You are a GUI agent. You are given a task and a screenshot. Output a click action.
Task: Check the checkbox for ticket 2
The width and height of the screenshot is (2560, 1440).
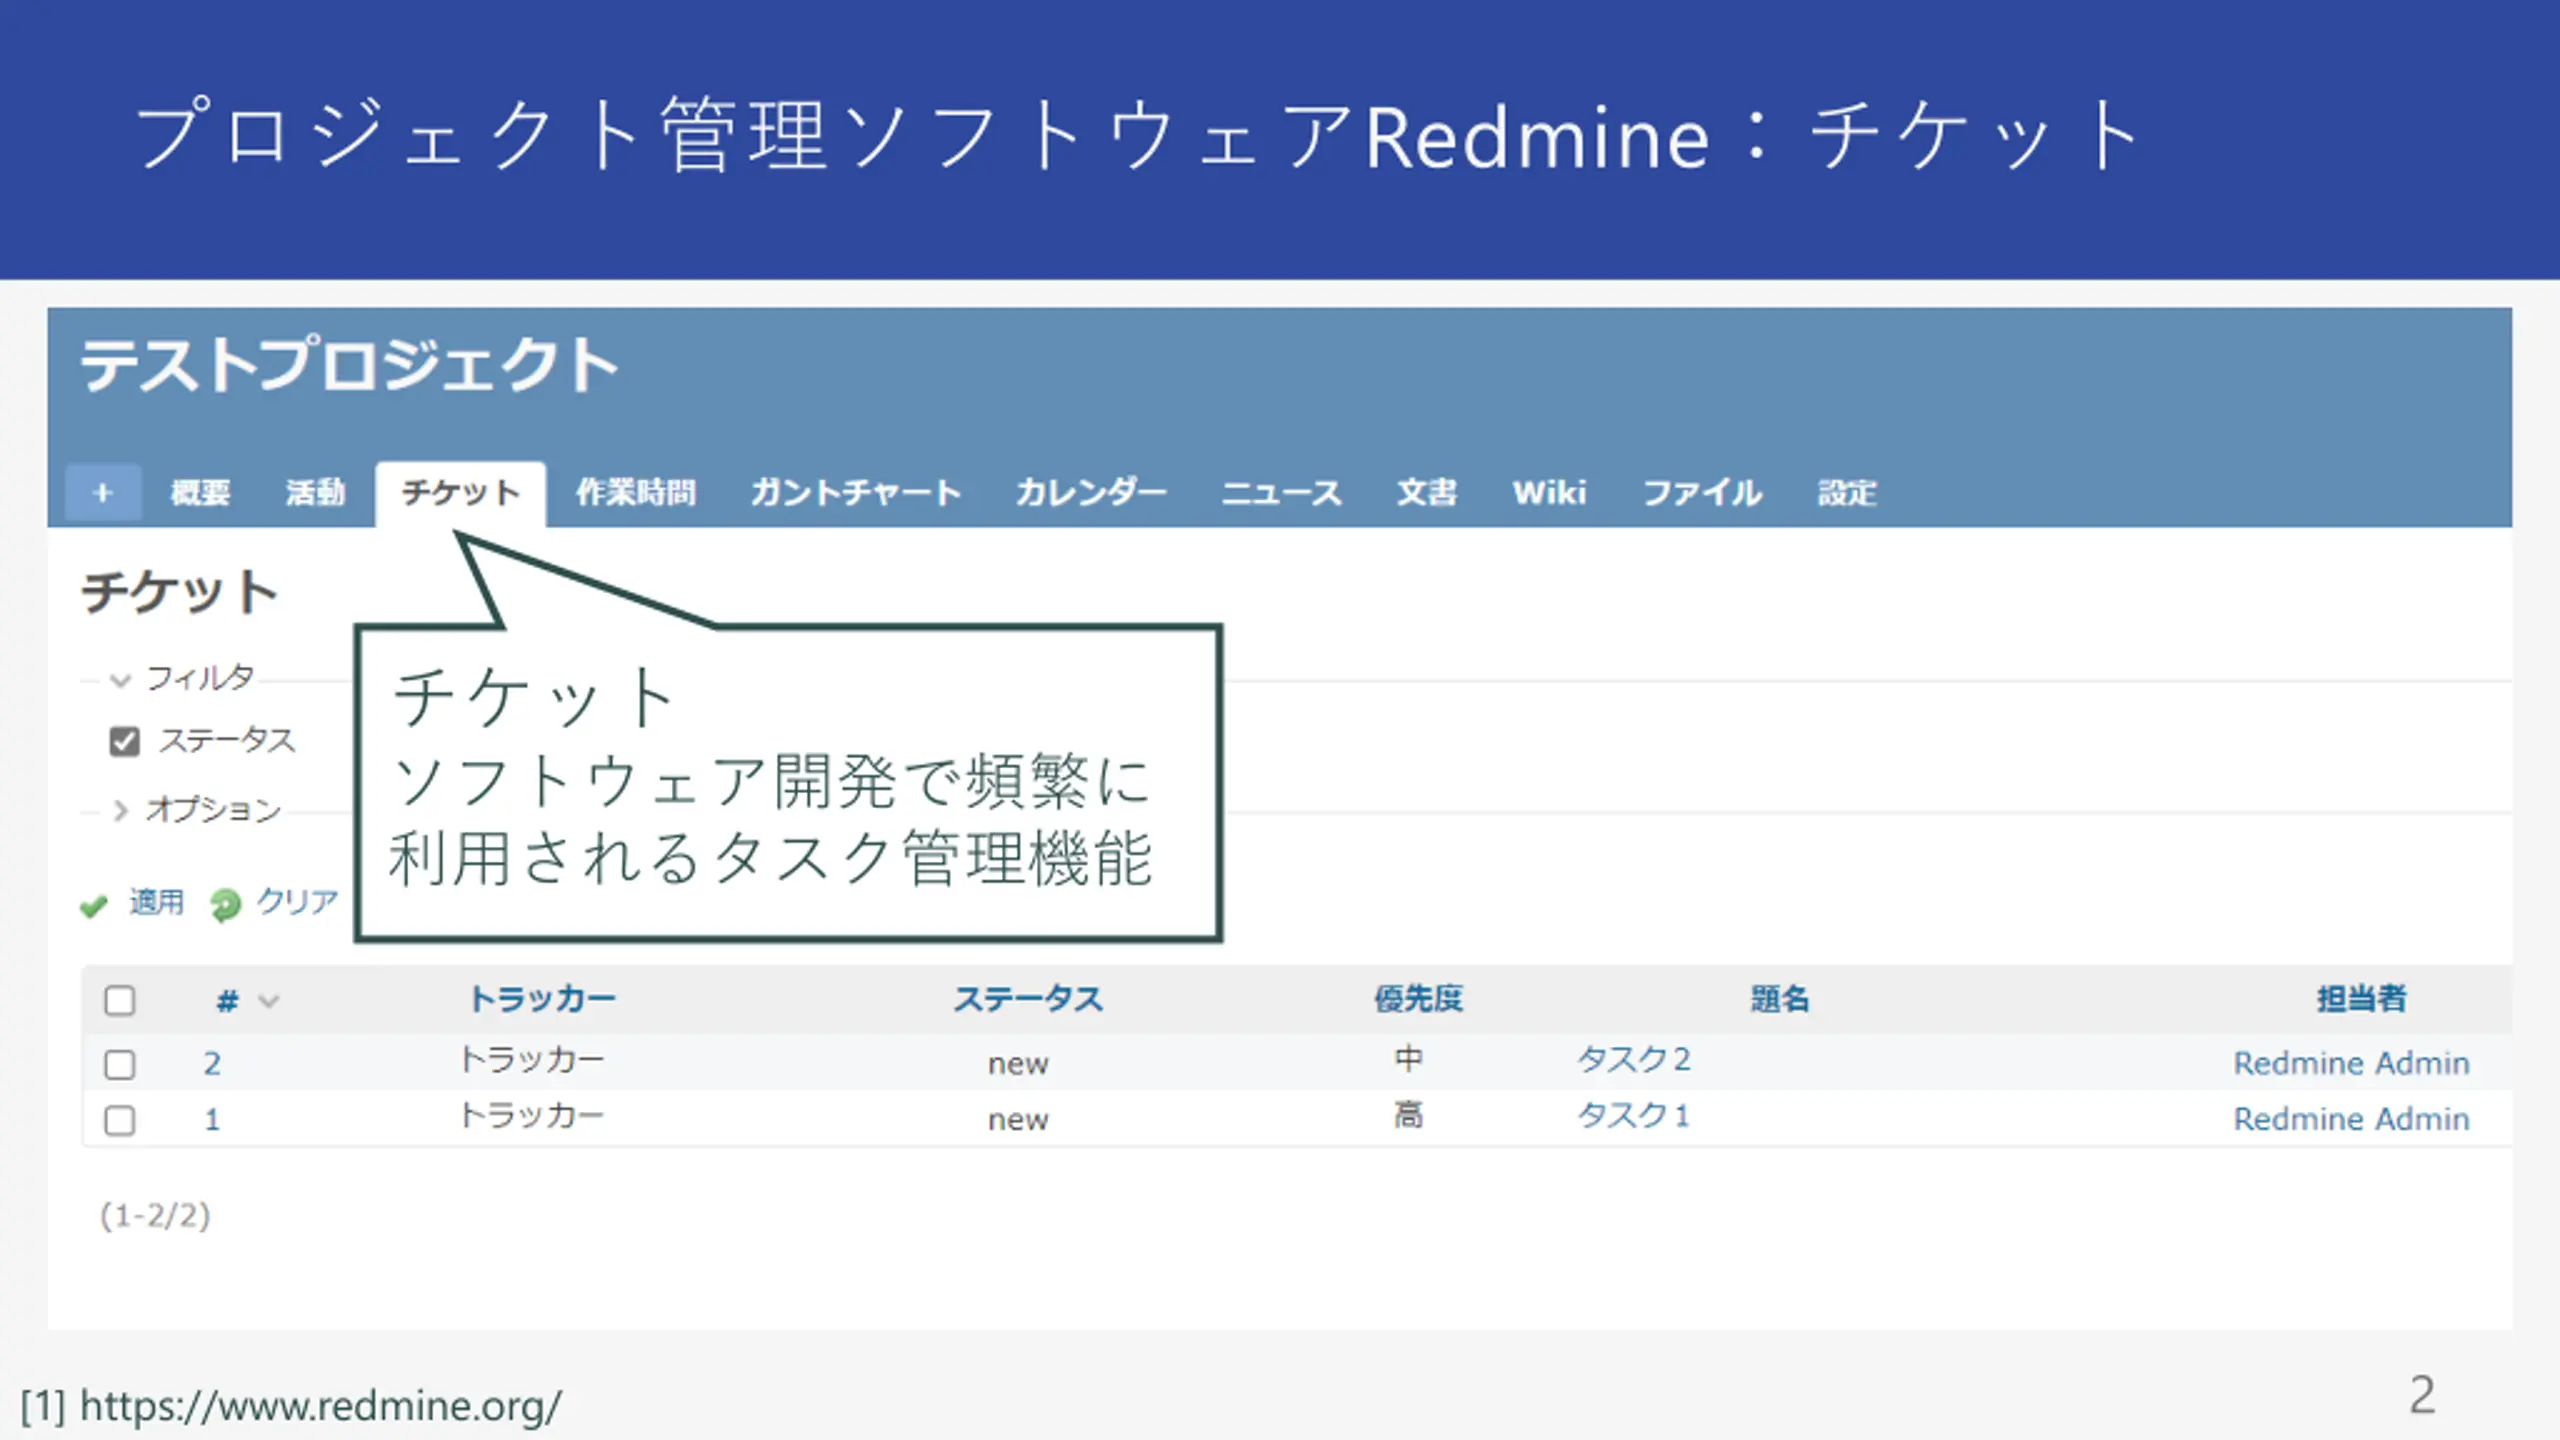(120, 1064)
